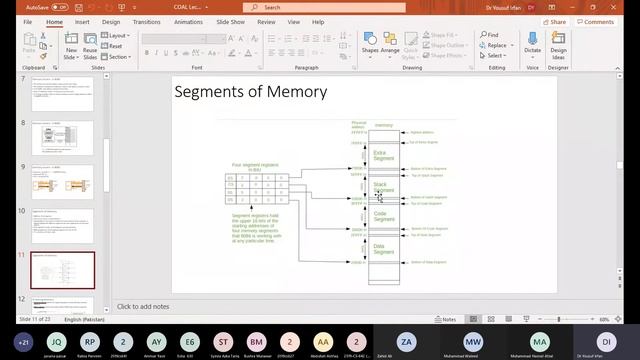Switch to the Review tab
This screenshot has width=640, height=360.
[266, 22]
